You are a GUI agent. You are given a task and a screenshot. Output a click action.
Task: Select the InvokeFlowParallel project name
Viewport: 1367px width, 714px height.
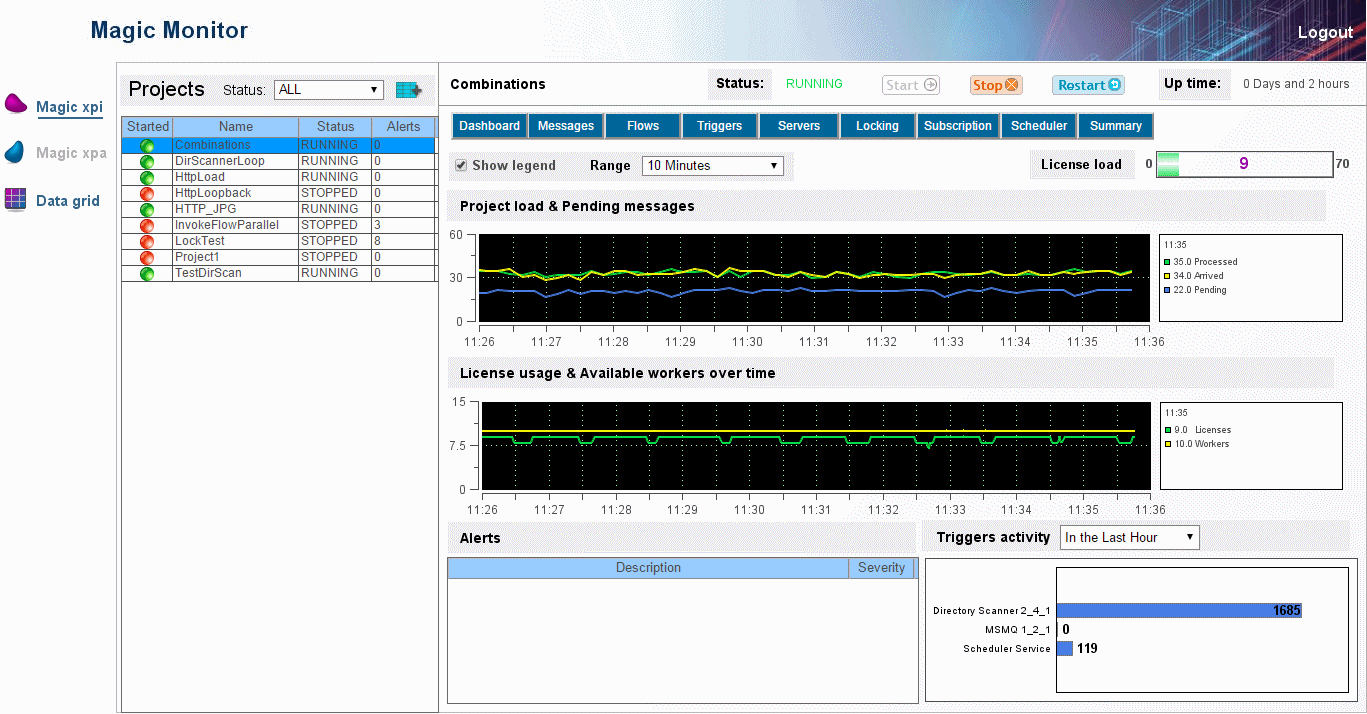click(227, 225)
